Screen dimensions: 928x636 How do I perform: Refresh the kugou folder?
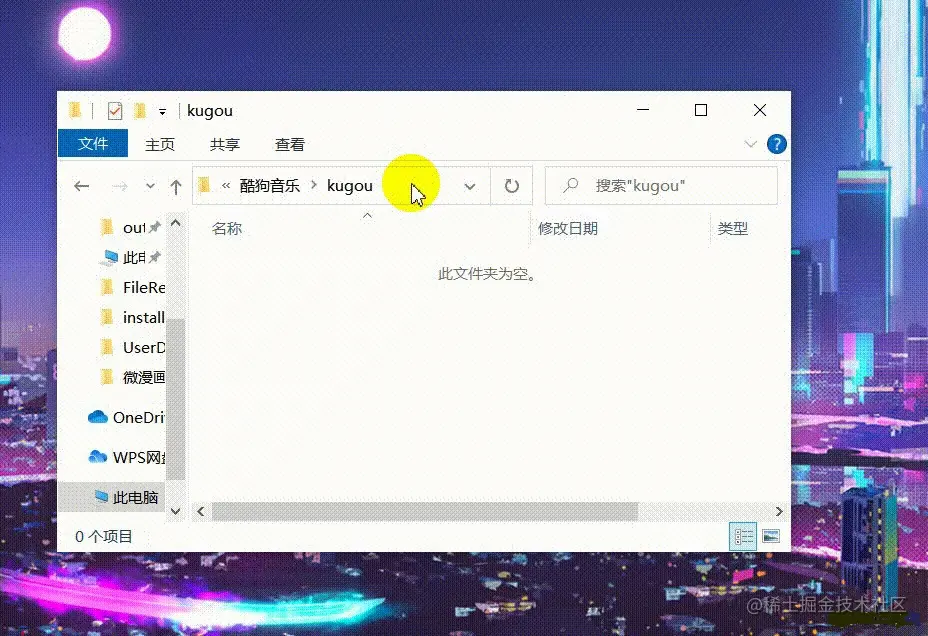click(512, 186)
